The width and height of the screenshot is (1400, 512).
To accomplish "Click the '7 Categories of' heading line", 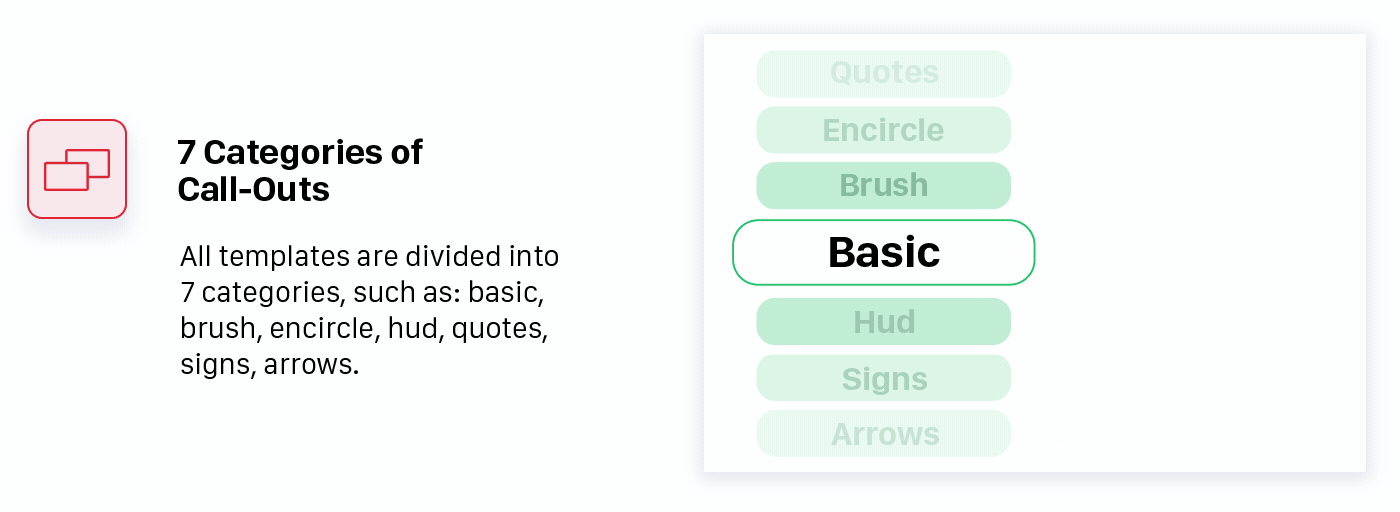I will [x=300, y=152].
